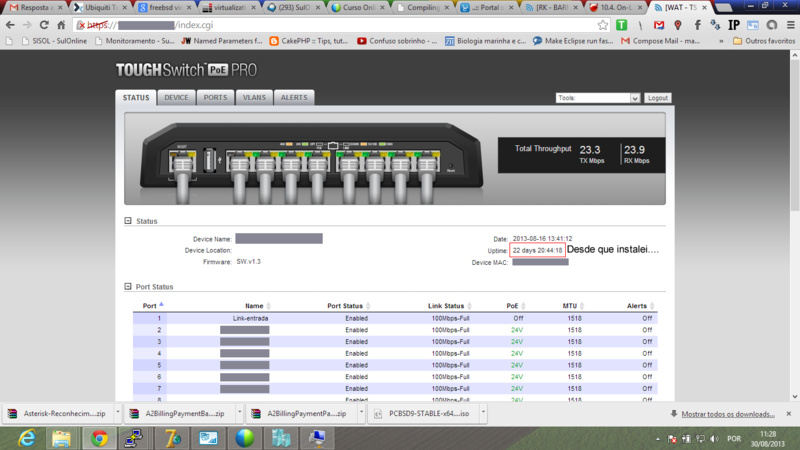Viewport: 800px width, 450px height.
Task: Collapse the Status section
Action: pos(128,221)
